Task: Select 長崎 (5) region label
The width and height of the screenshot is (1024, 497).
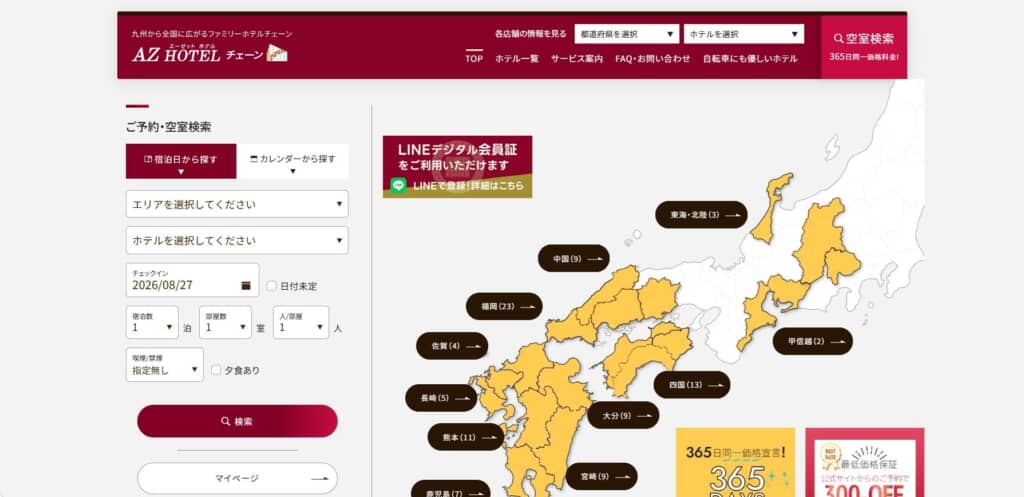Action: (x=441, y=398)
